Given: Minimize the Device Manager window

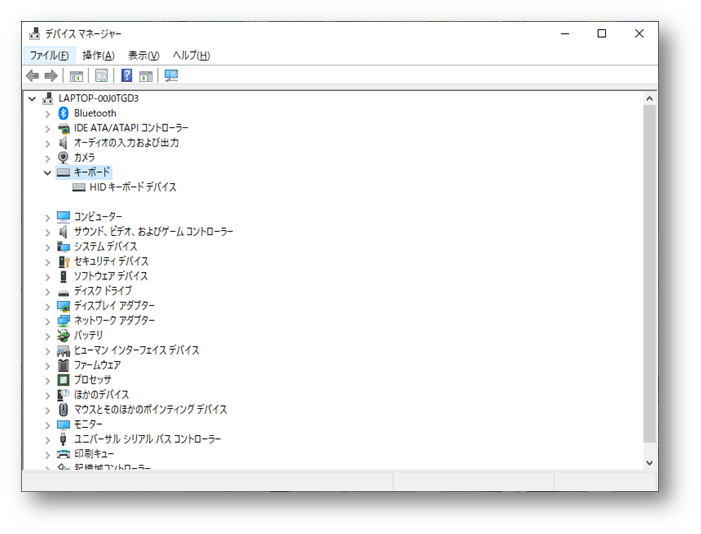Looking at the screenshot, I should pyautogui.click(x=565, y=34).
